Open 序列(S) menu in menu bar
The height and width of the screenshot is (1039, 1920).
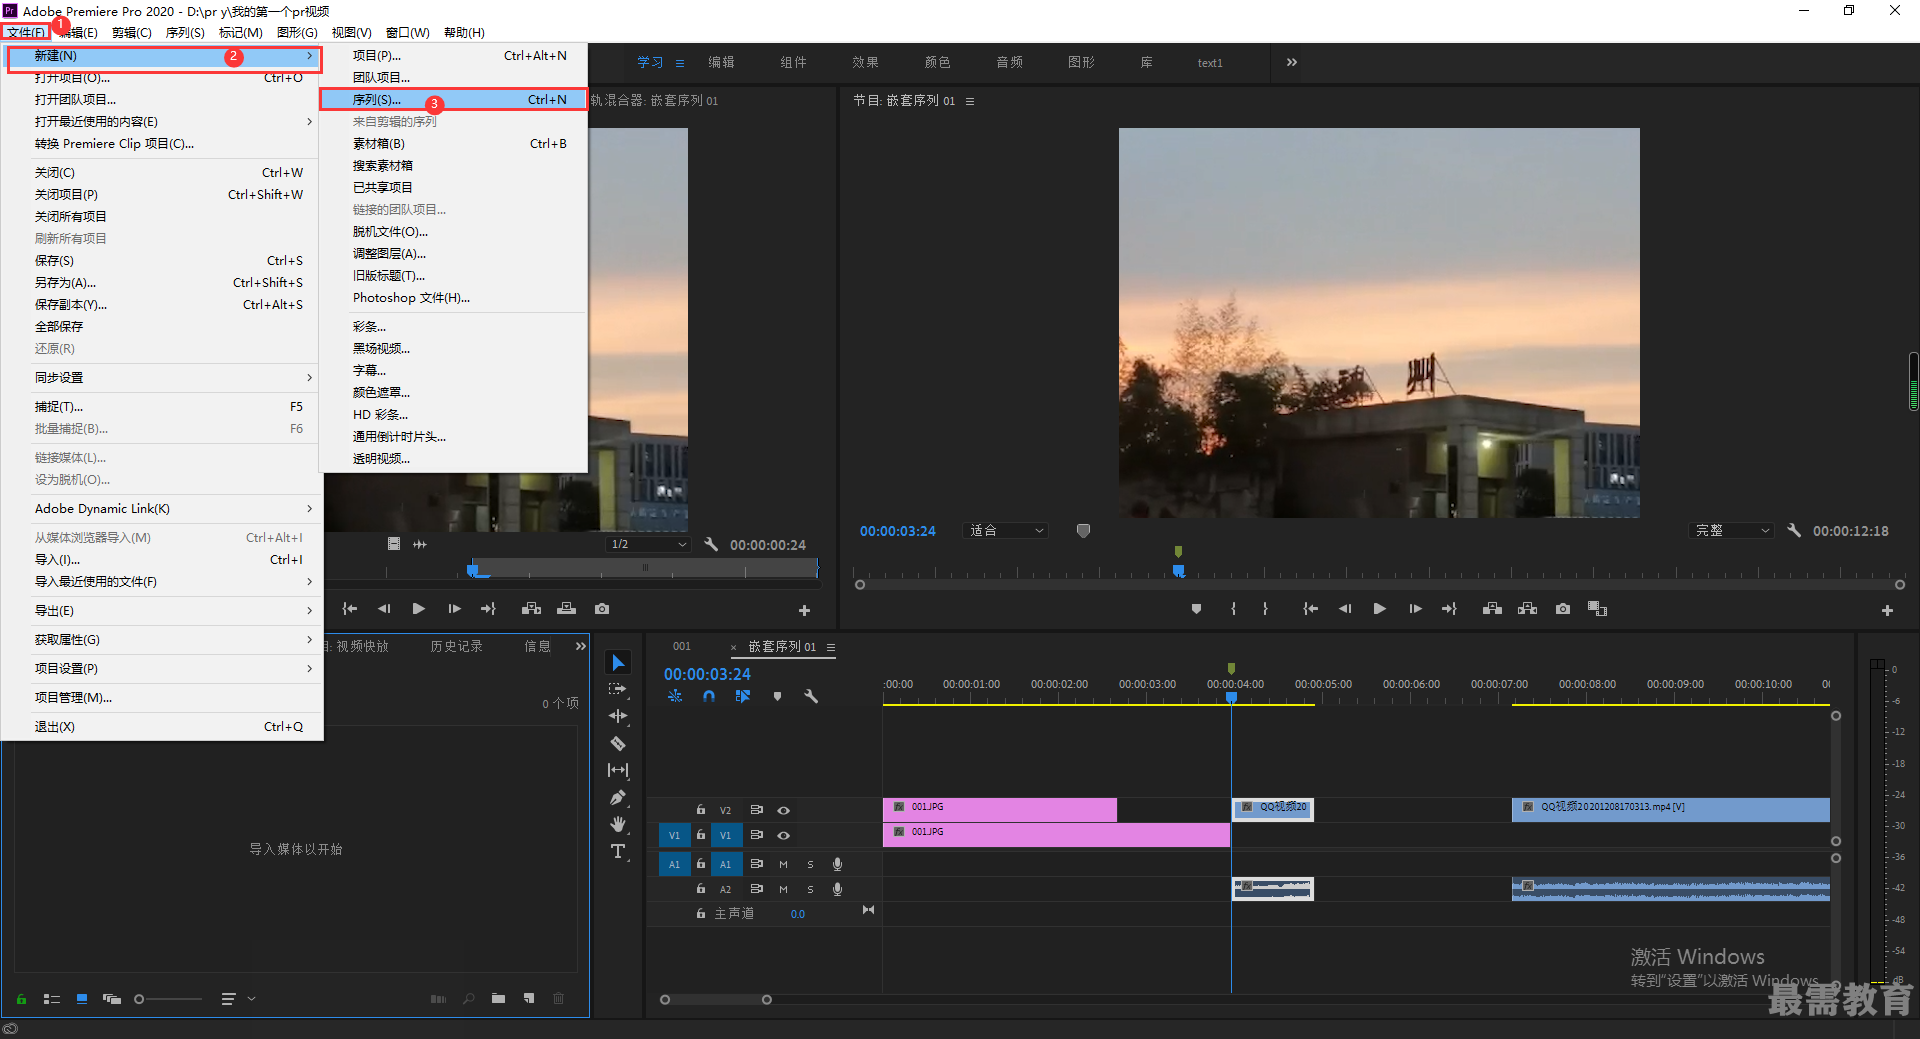(185, 33)
